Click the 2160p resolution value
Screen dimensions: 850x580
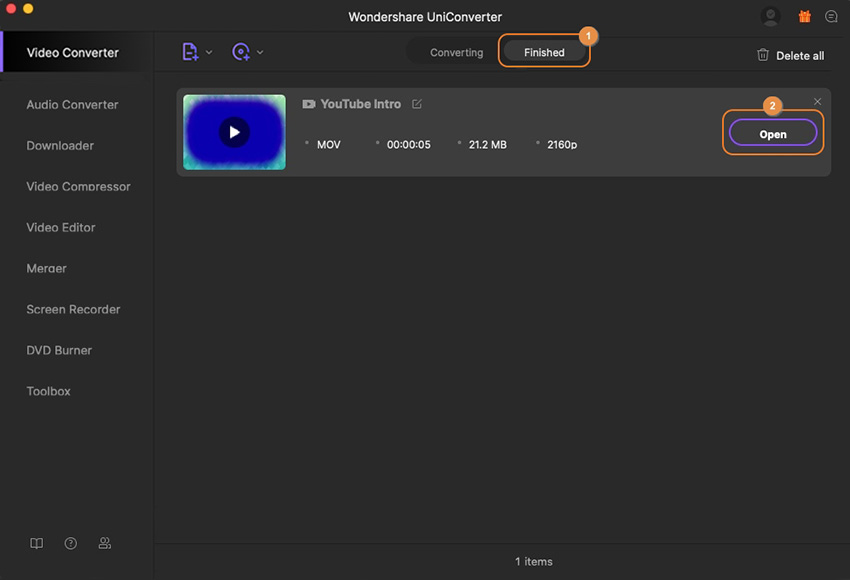(x=562, y=145)
